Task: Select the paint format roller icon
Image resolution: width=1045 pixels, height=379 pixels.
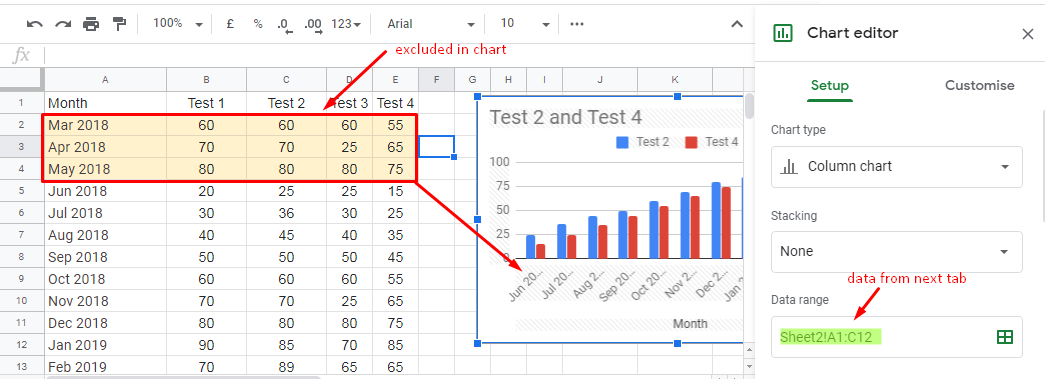Action: click(119, 24)
